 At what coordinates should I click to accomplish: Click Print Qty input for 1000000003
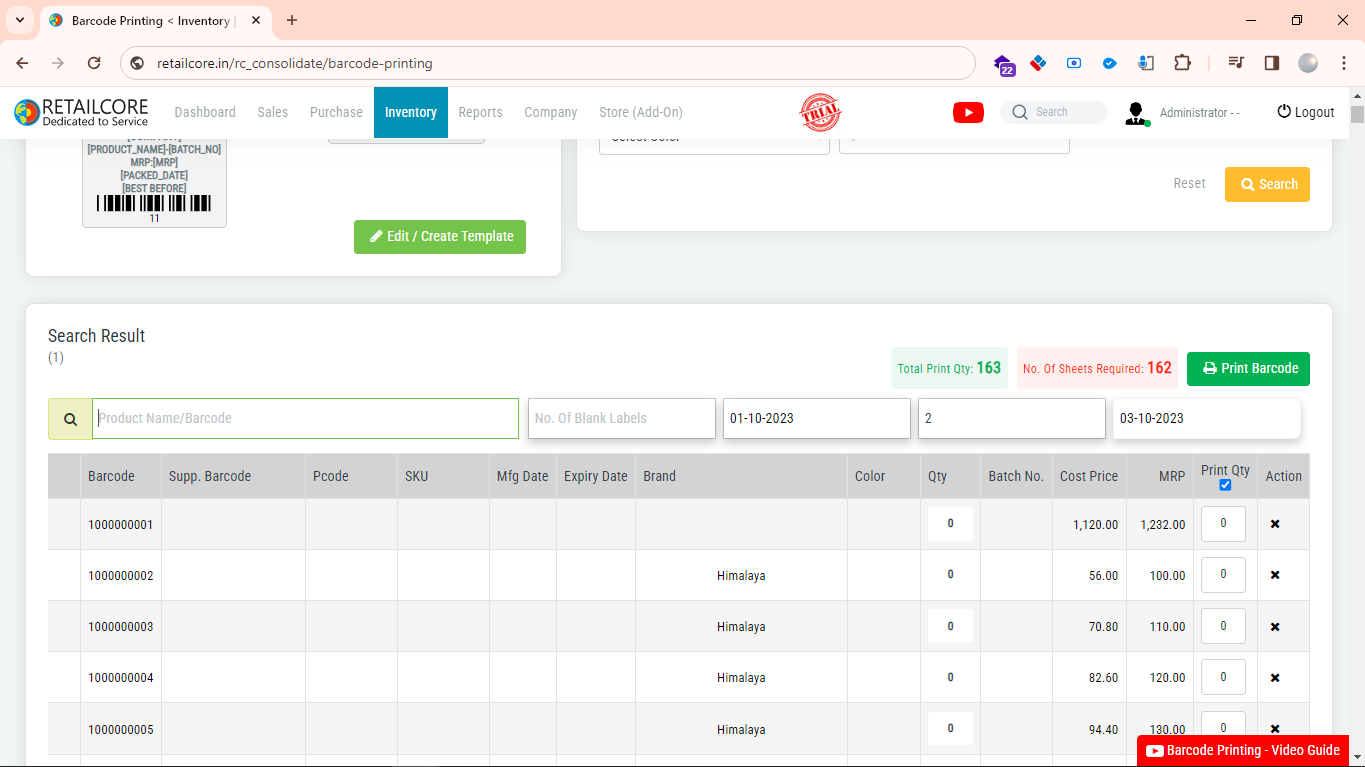[x=1223, y=626]
